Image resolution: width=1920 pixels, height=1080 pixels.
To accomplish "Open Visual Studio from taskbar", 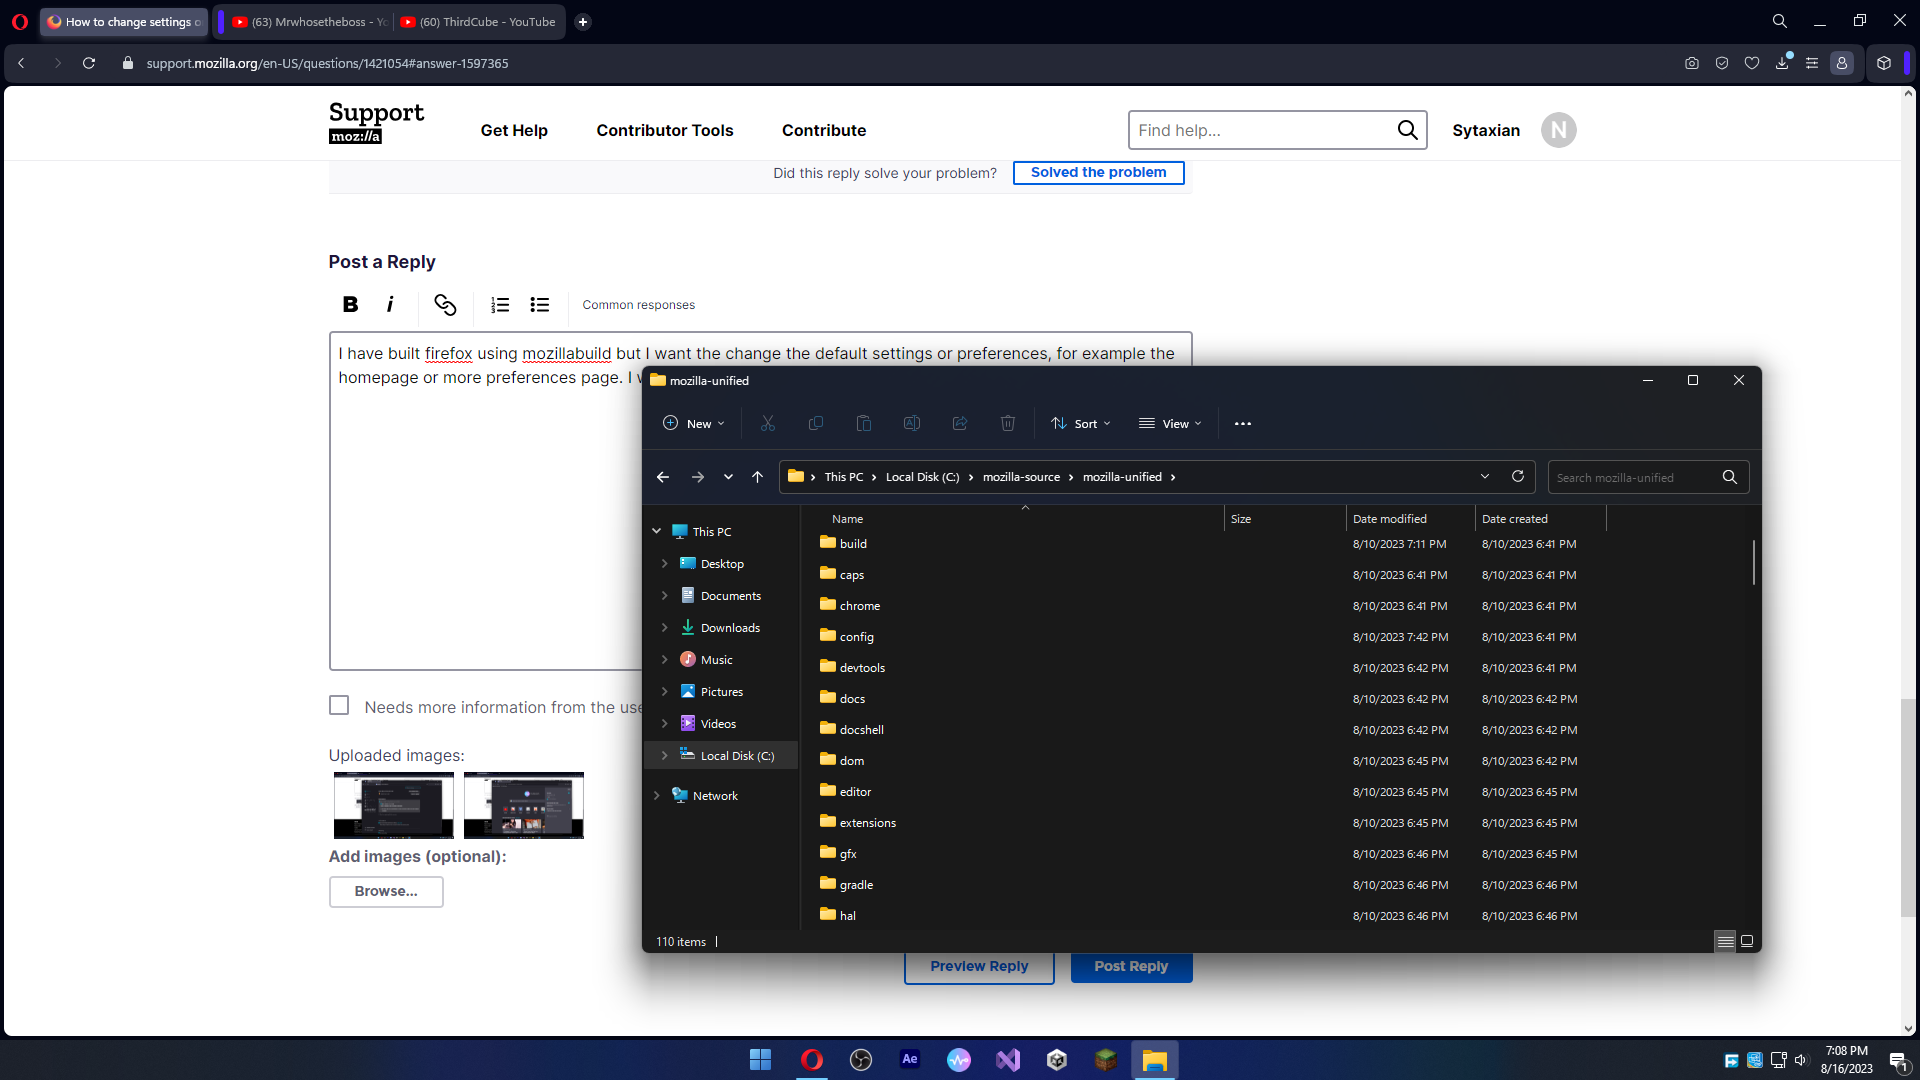I will click(x=1008, y=1059).
